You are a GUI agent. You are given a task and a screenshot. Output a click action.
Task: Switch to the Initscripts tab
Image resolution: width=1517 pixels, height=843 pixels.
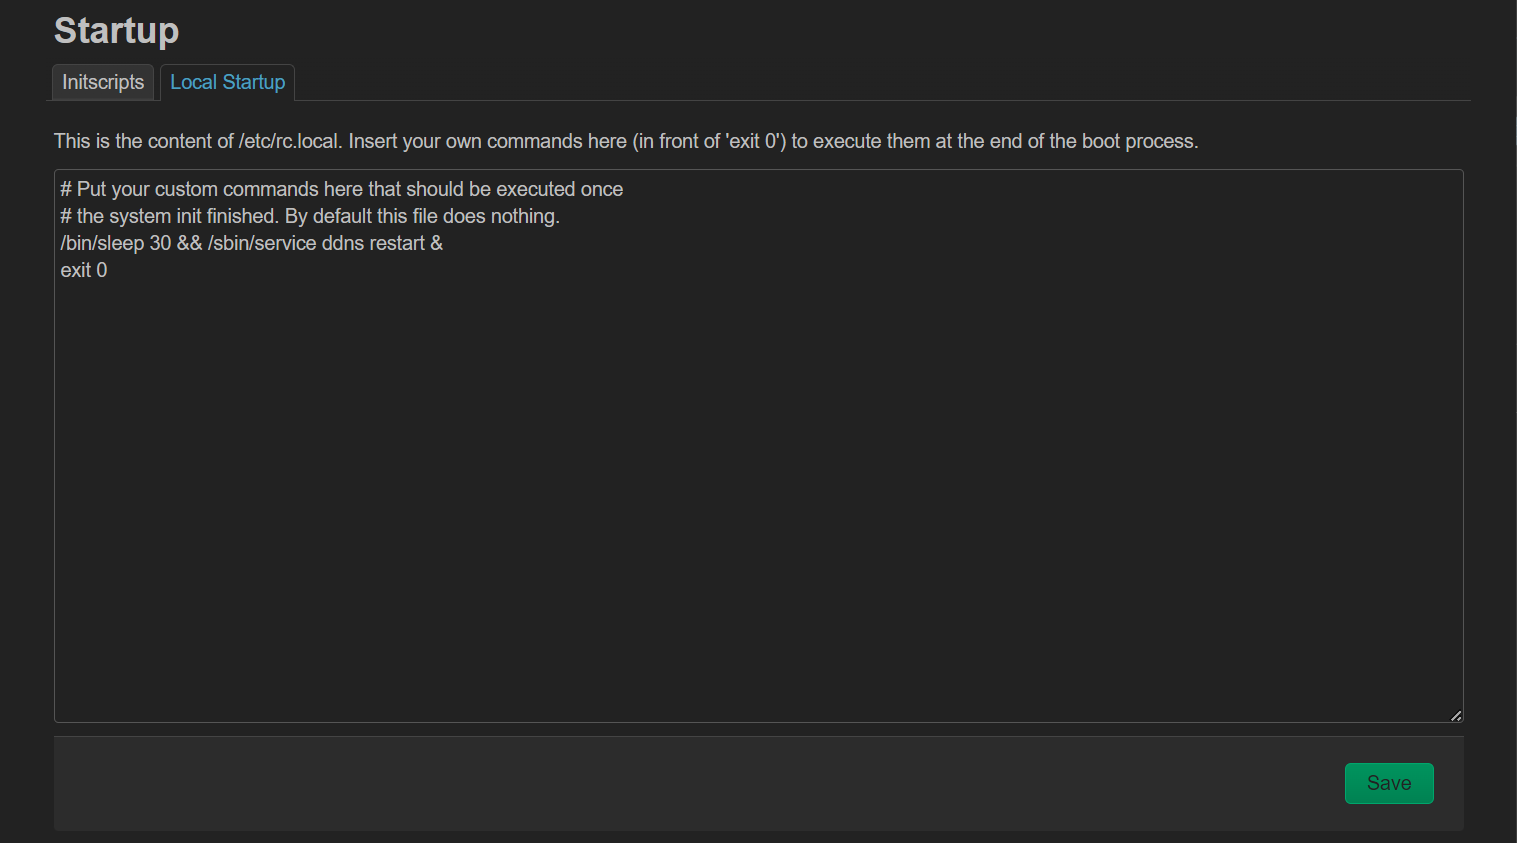[103, 82]
